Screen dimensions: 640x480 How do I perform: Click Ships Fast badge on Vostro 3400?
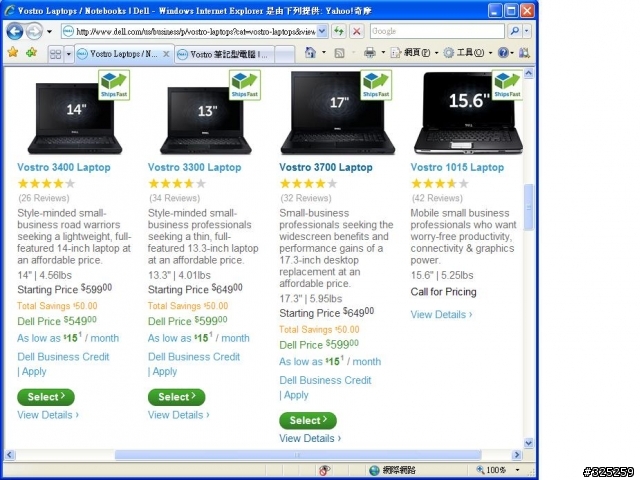pyautogui.click(x=114, y=85)
